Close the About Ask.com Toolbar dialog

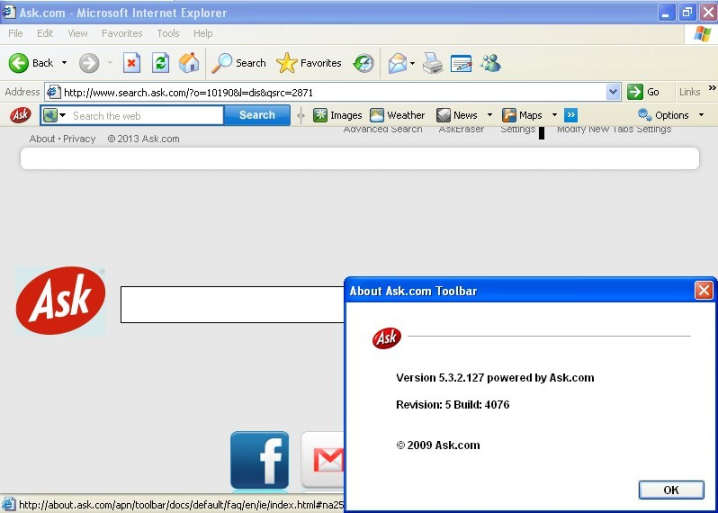pos(704,291)
